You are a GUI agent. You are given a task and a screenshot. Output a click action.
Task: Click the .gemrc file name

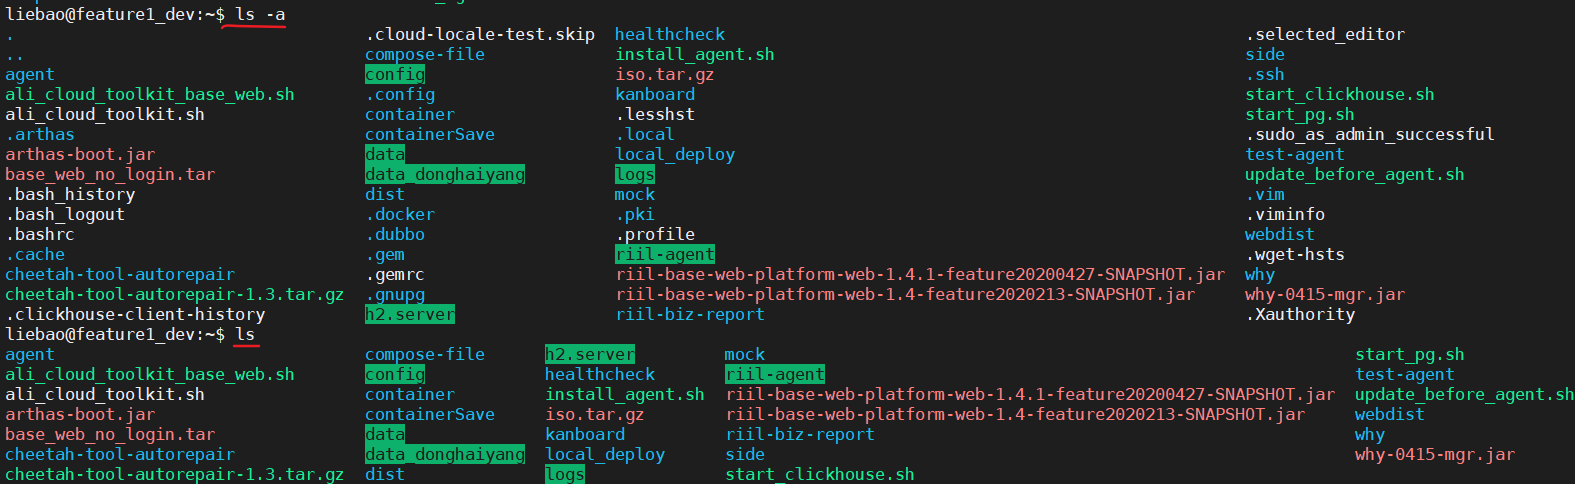point(395,274)
